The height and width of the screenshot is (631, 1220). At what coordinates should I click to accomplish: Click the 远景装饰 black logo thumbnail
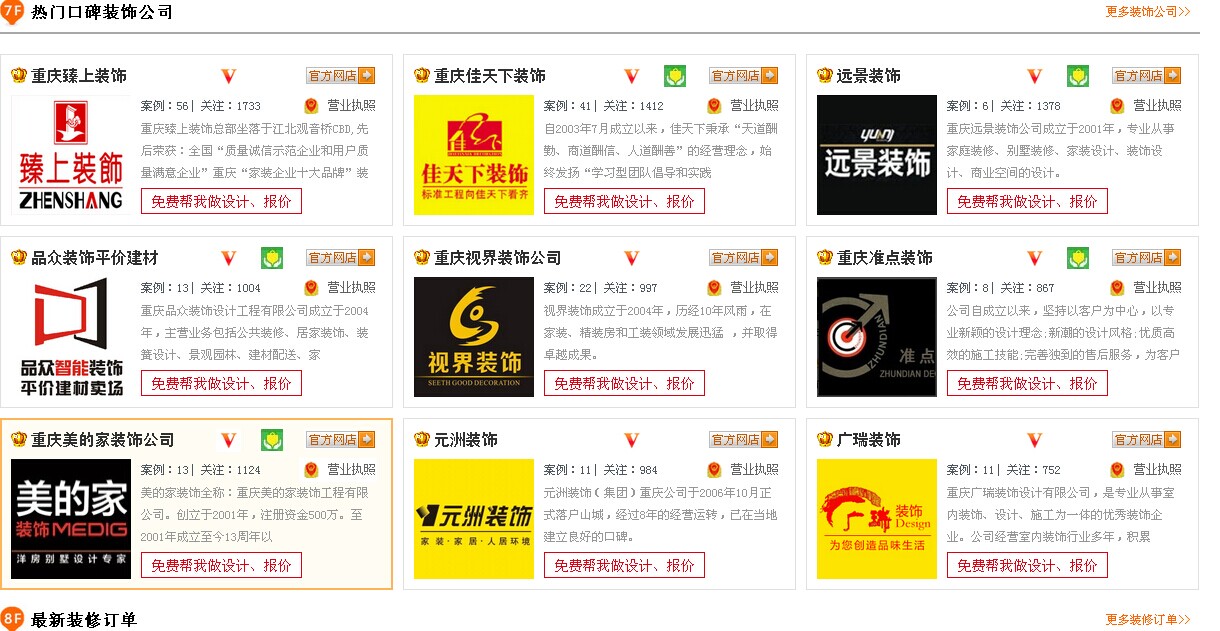point(877,155)
